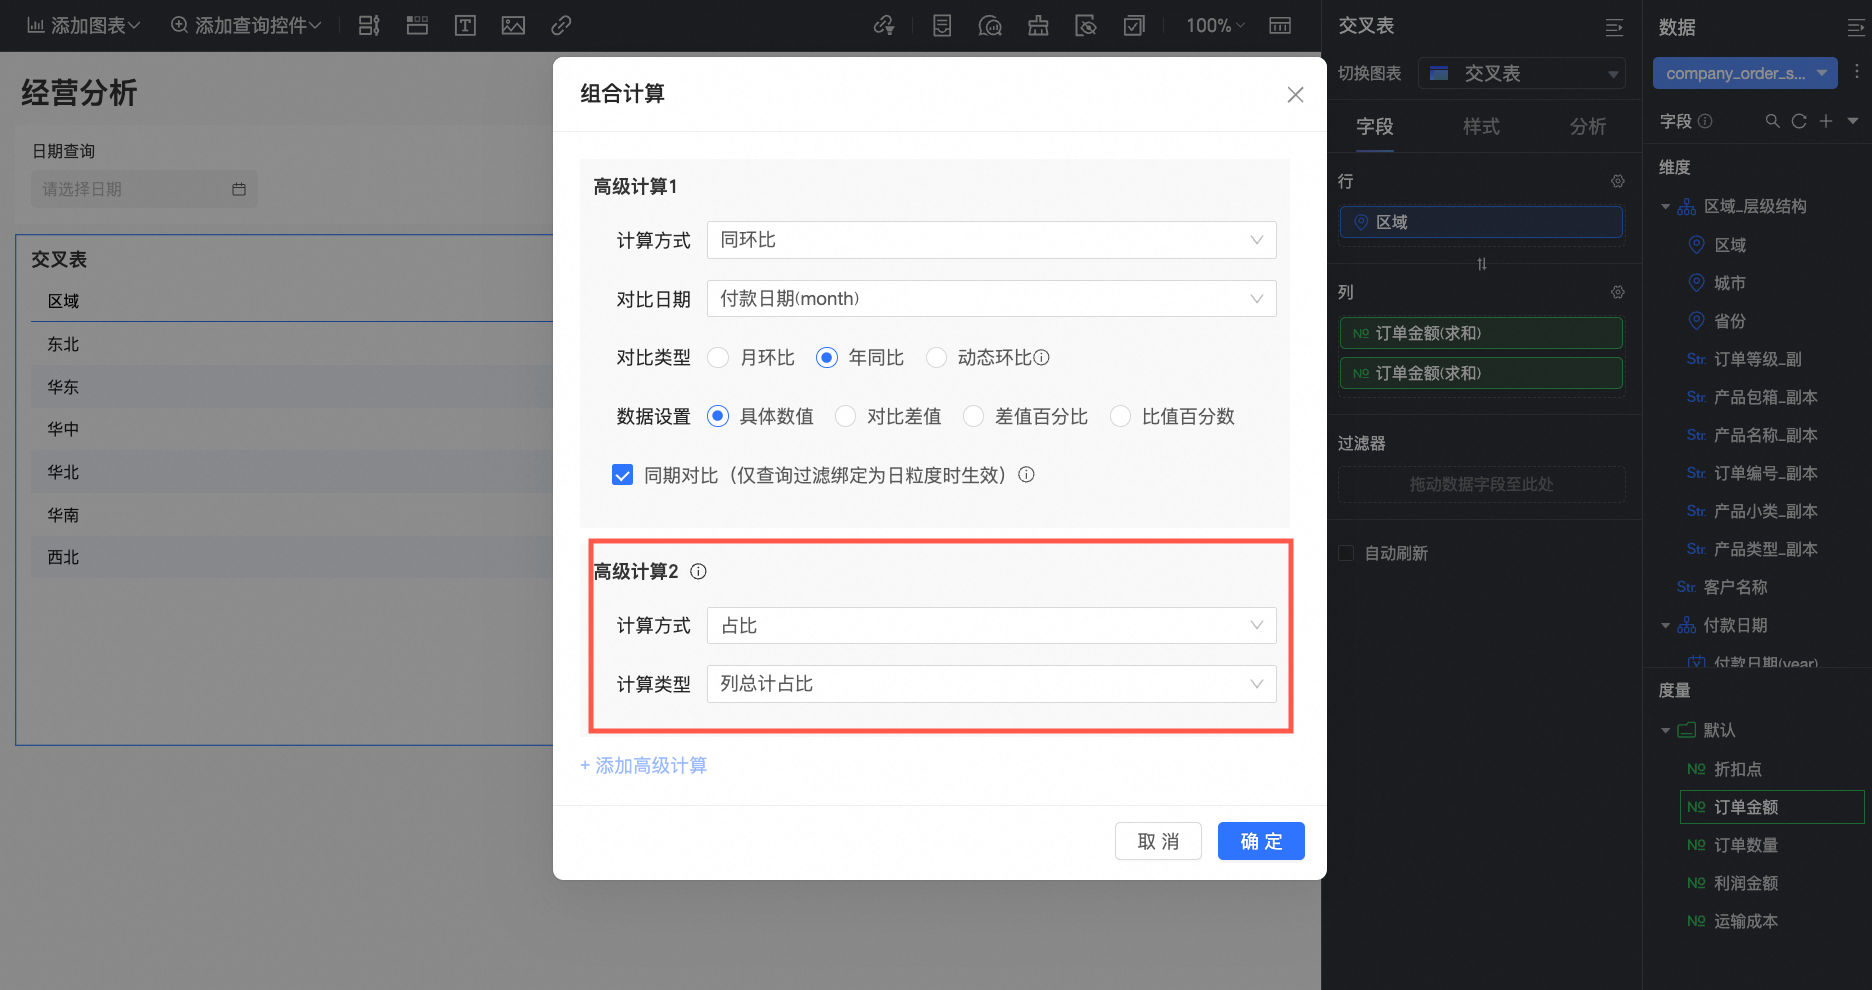Switch to the 分析 tab
Viewport: 1872px width, 990px height.
tap(1588, 127)
